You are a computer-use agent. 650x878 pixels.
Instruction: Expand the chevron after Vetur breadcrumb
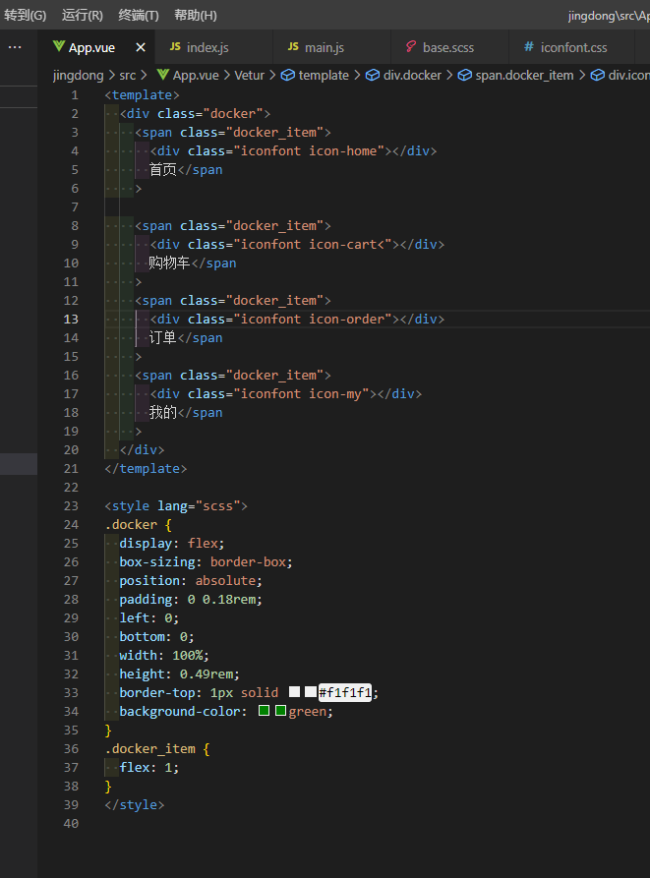272,75
